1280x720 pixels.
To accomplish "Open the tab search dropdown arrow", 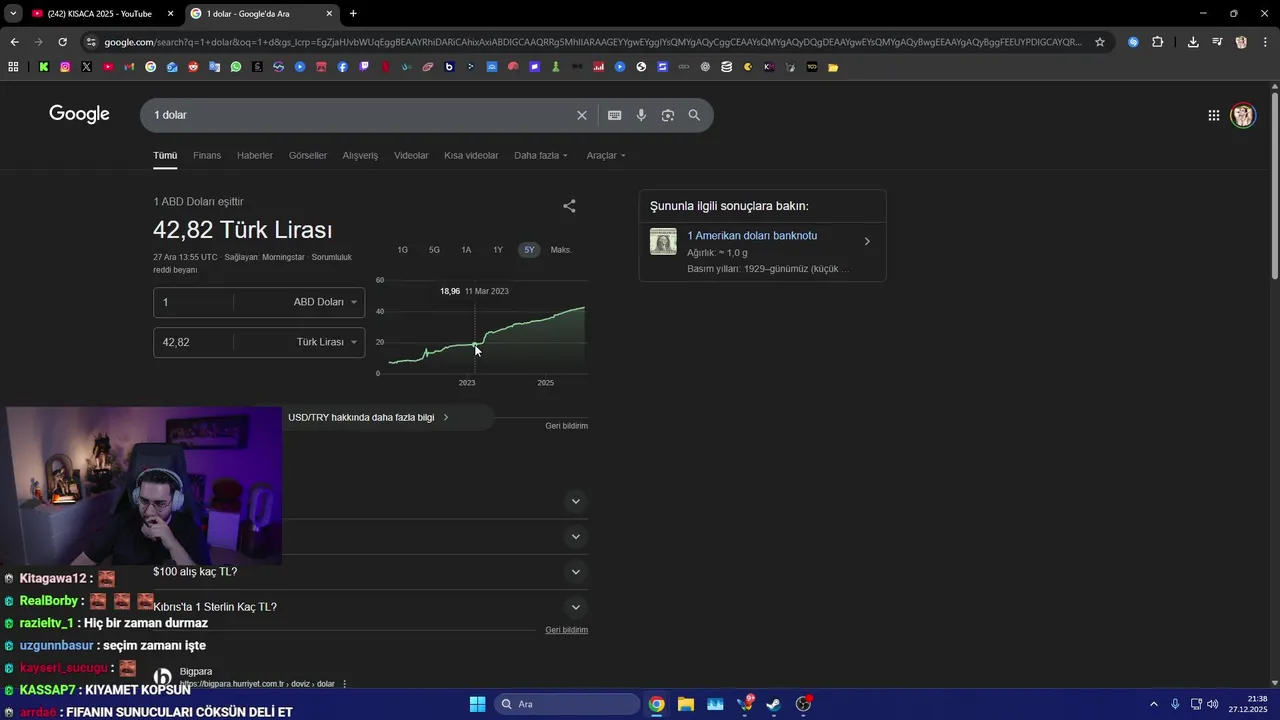I will pos(13,13).
